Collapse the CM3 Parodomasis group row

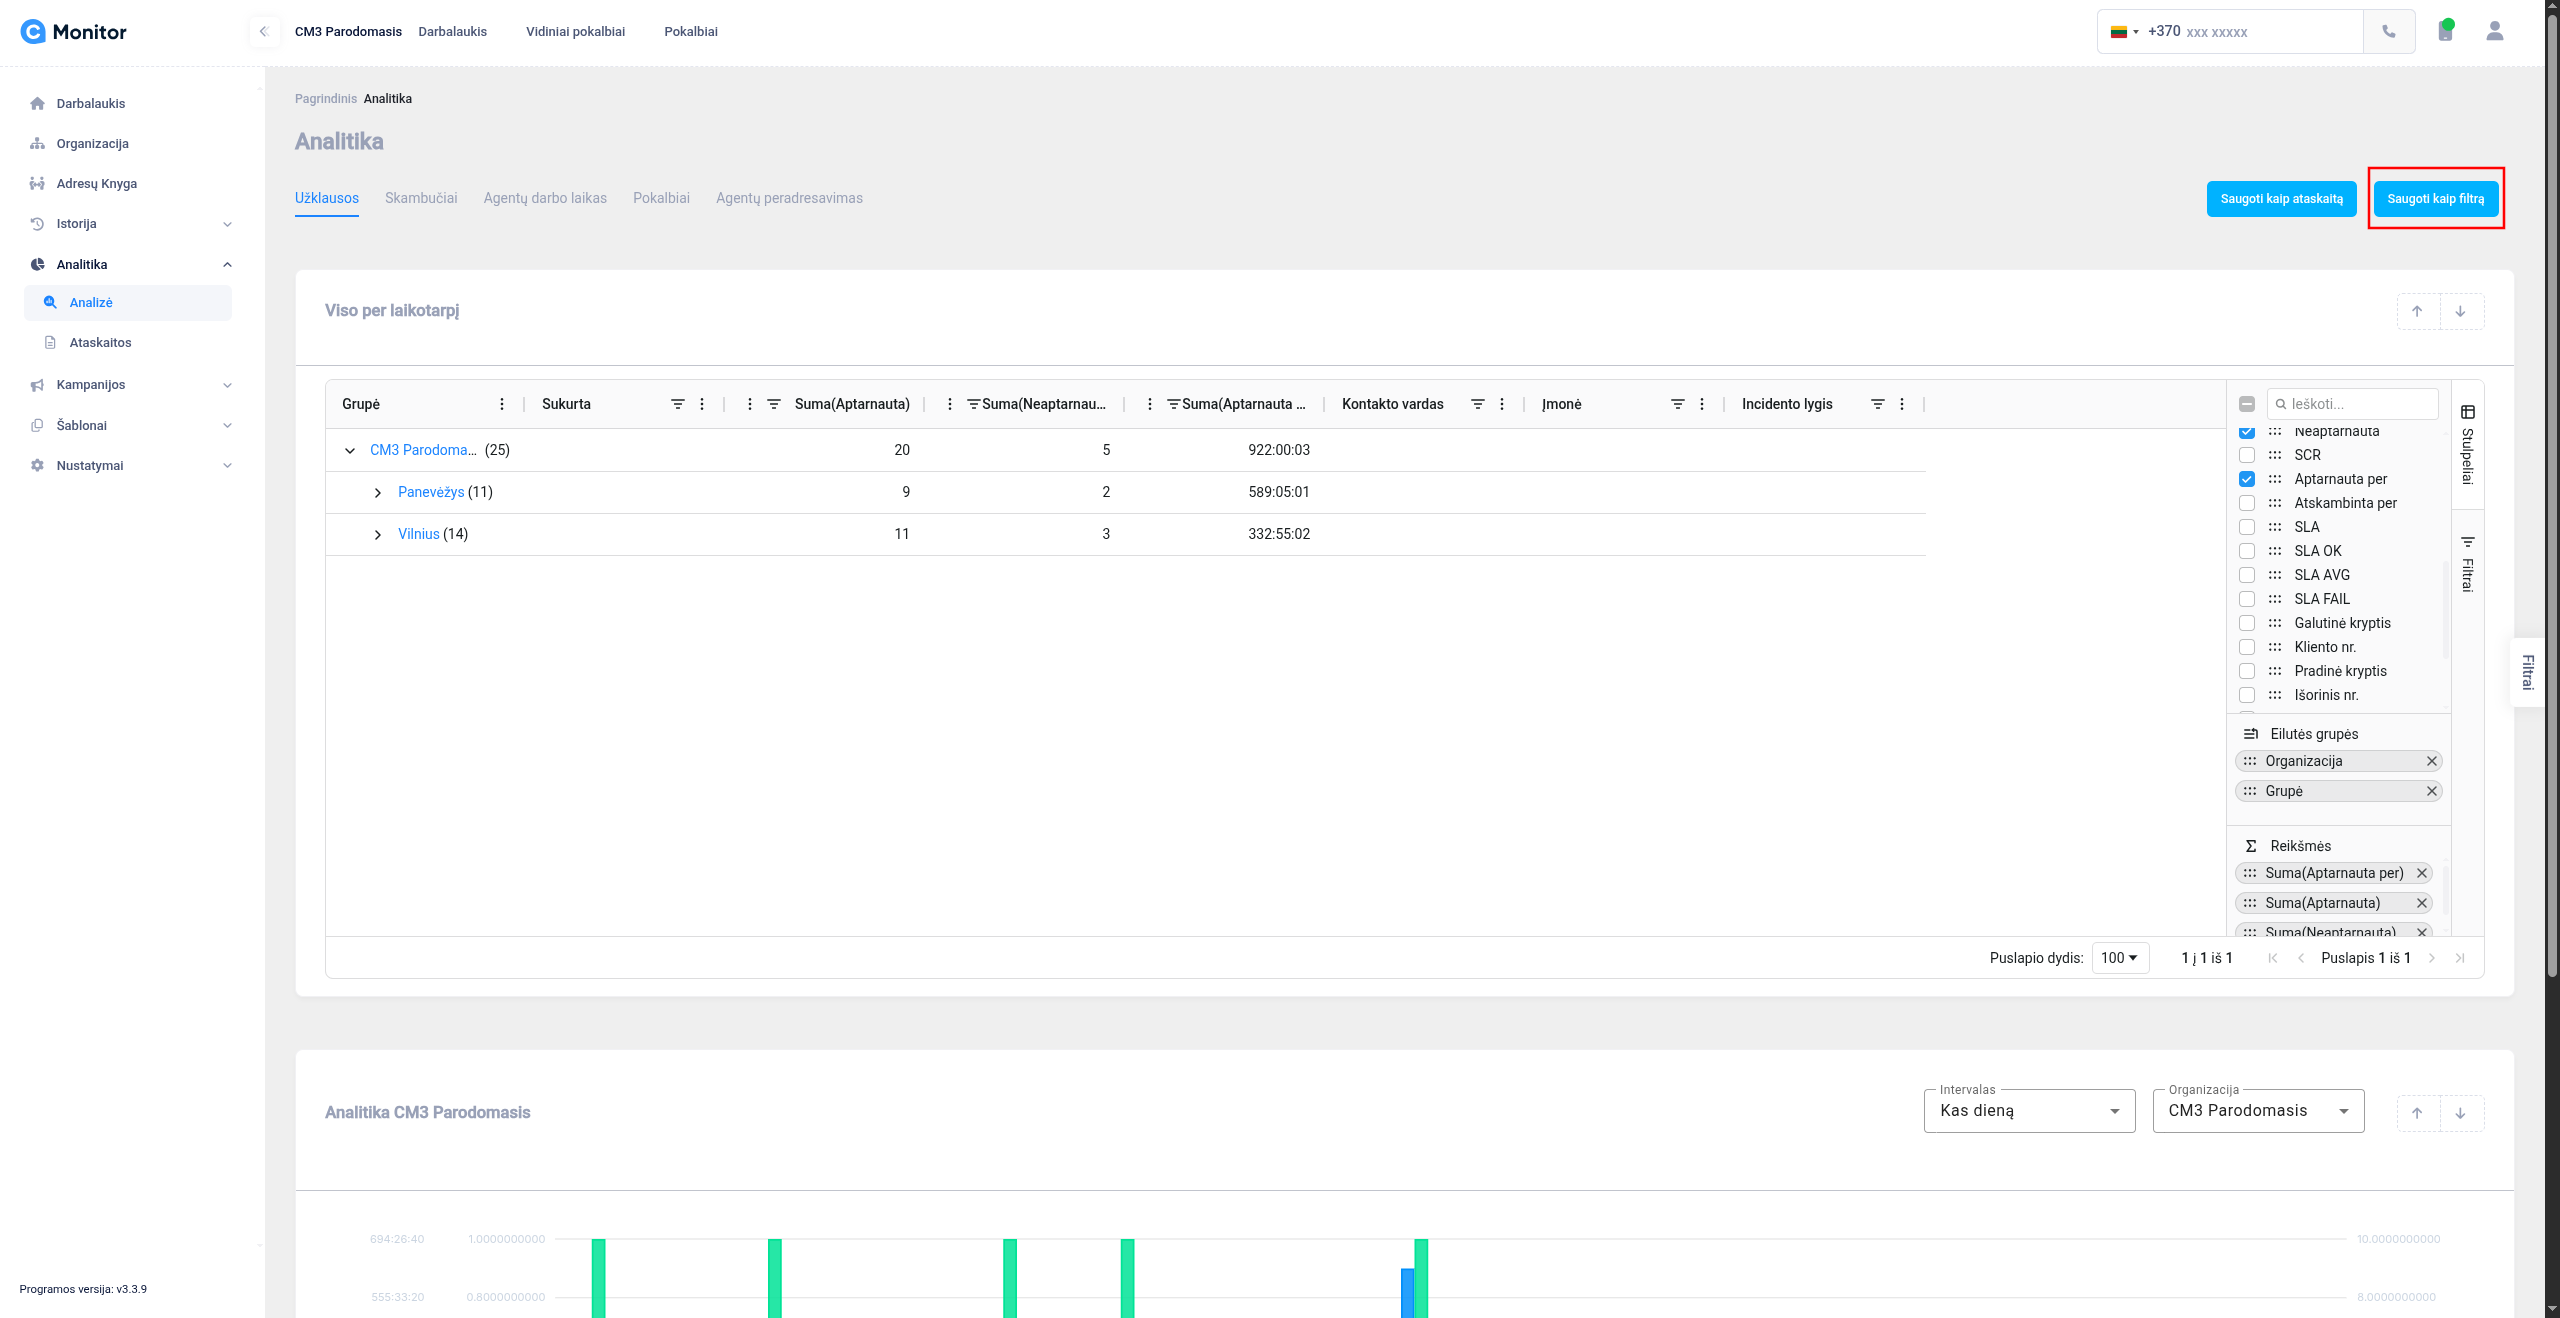pyautogui.click(x=350, y=451)
